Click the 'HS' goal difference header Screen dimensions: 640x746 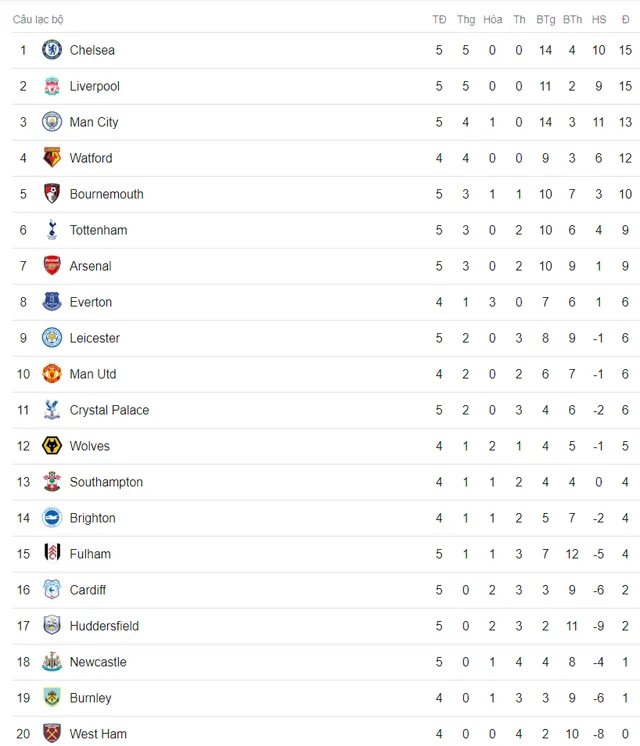[x=599, y=20]
